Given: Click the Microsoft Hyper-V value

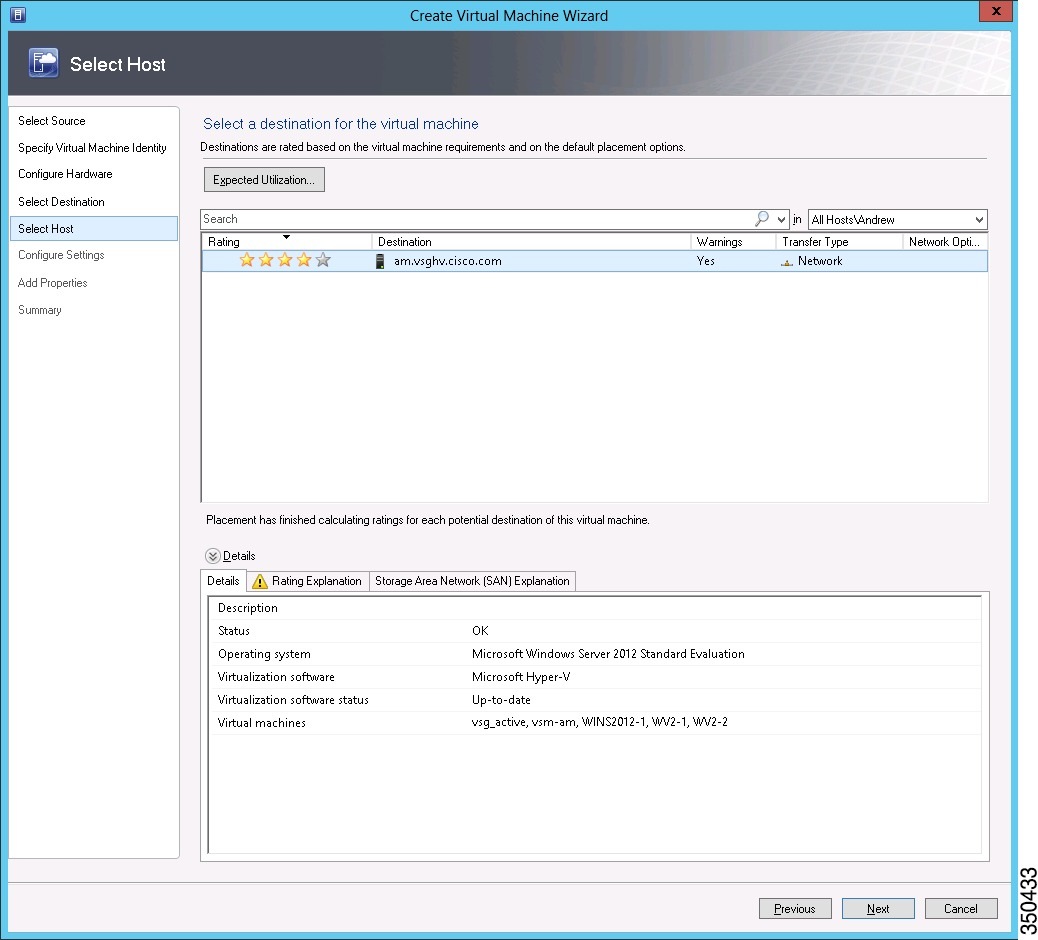Looking at the screenshot, I should point(521,677).
